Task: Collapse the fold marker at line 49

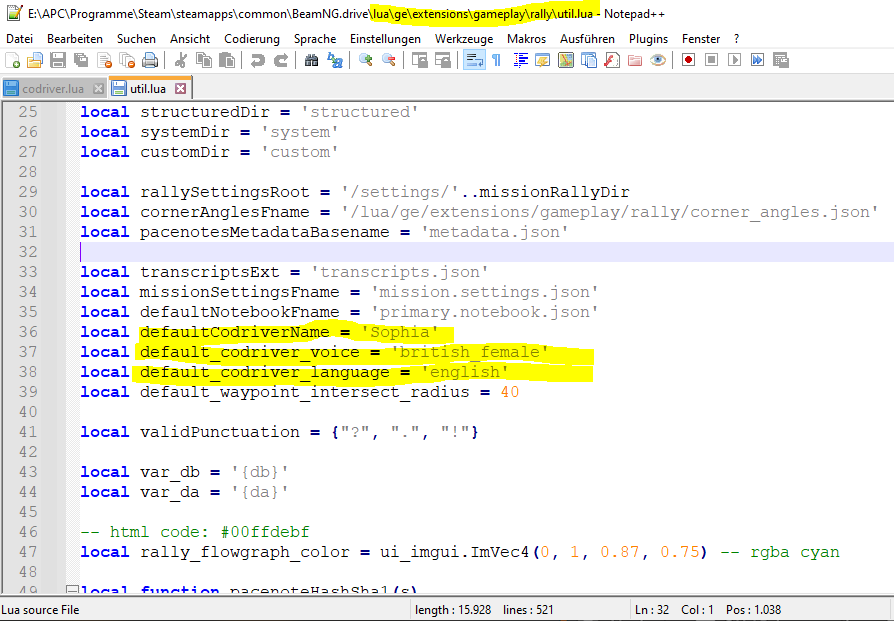Action: point(71,590)
